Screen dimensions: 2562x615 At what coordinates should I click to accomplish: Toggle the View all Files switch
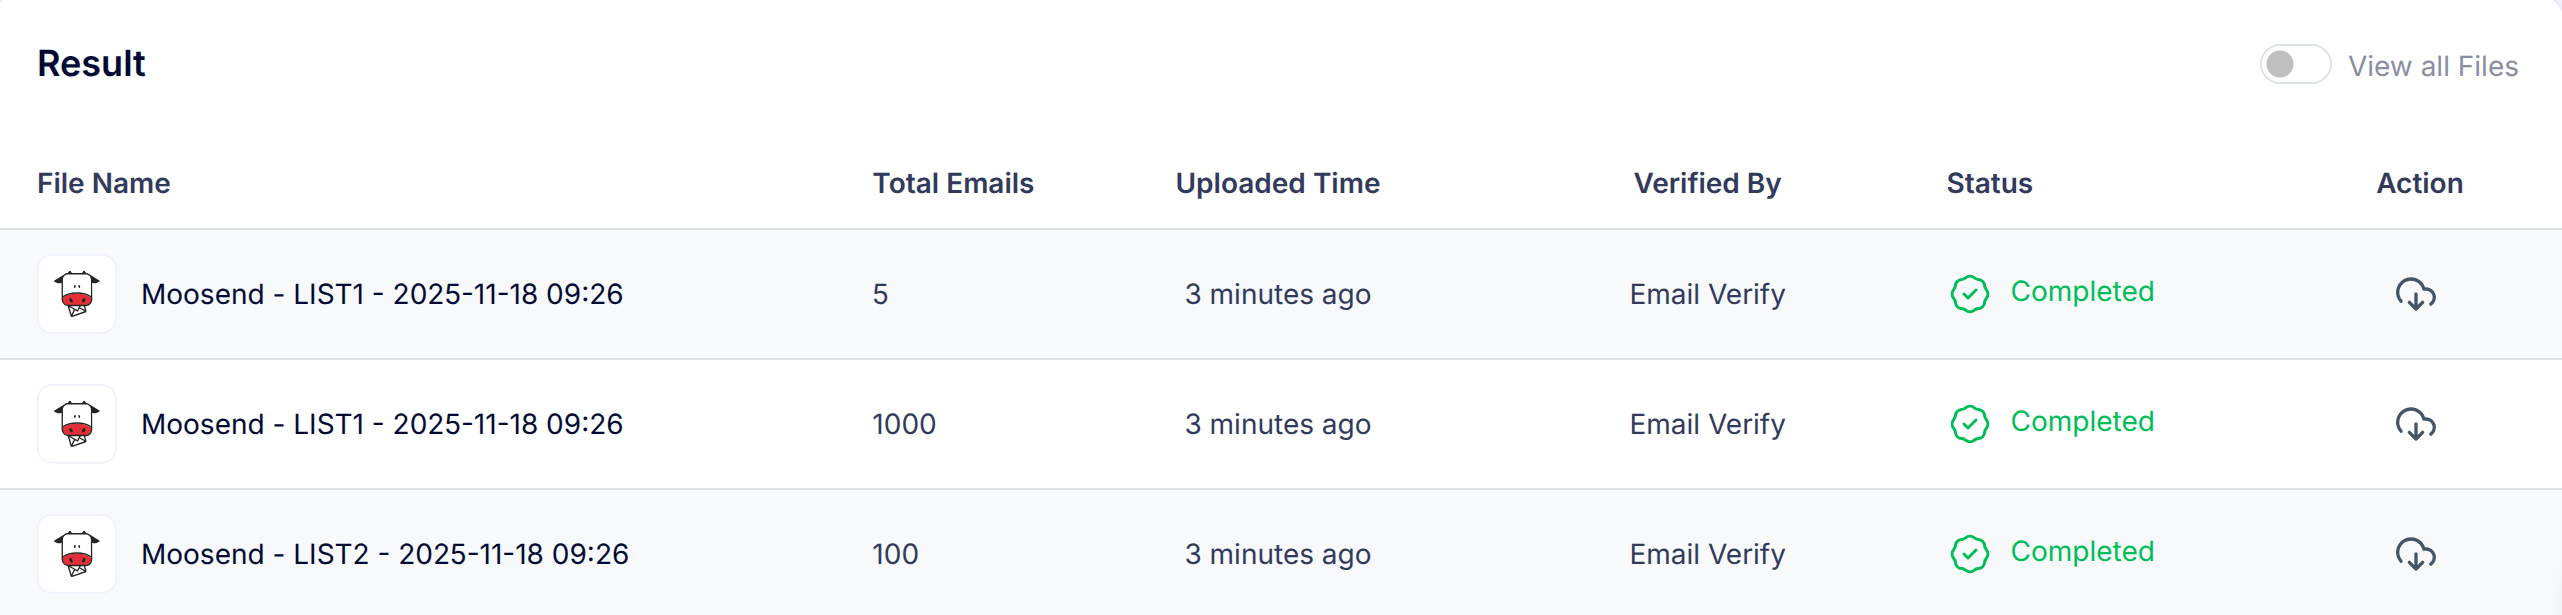pyautogui.click(x=2295, y=65)
